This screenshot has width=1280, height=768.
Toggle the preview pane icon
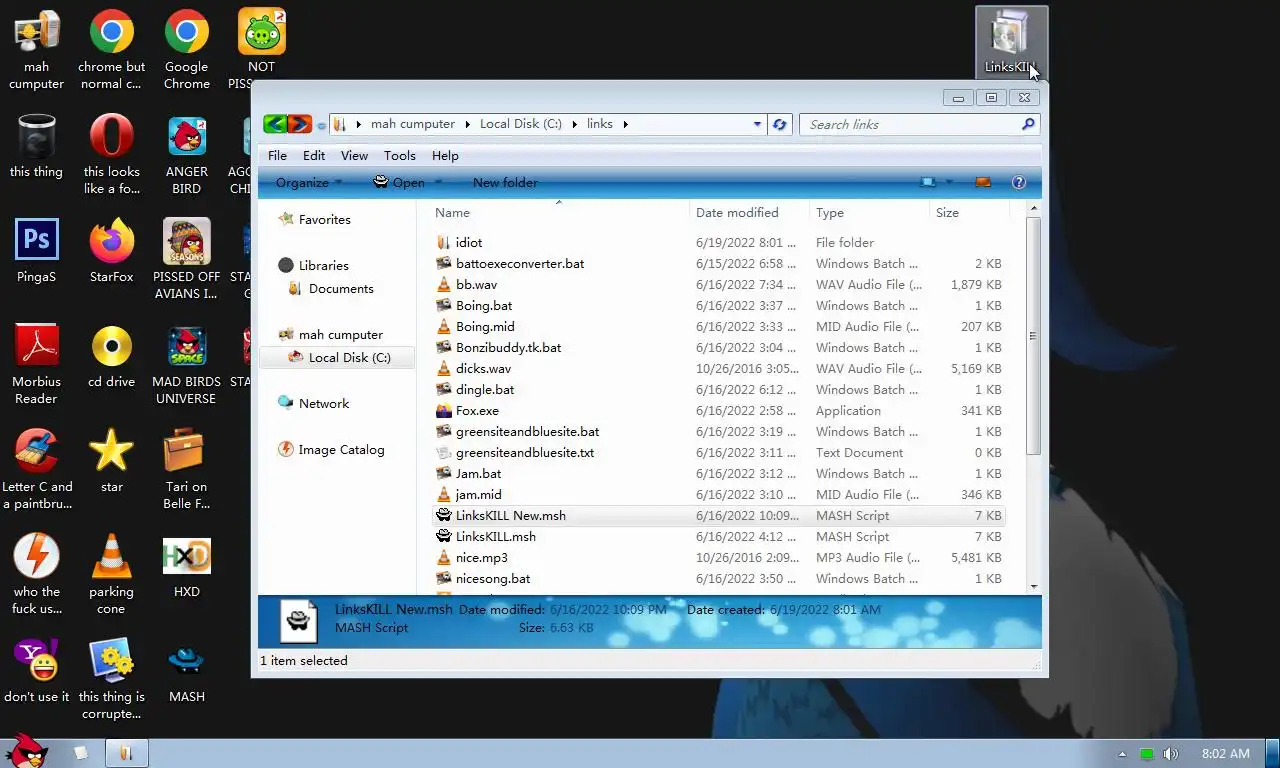click(x=982, y=182)
